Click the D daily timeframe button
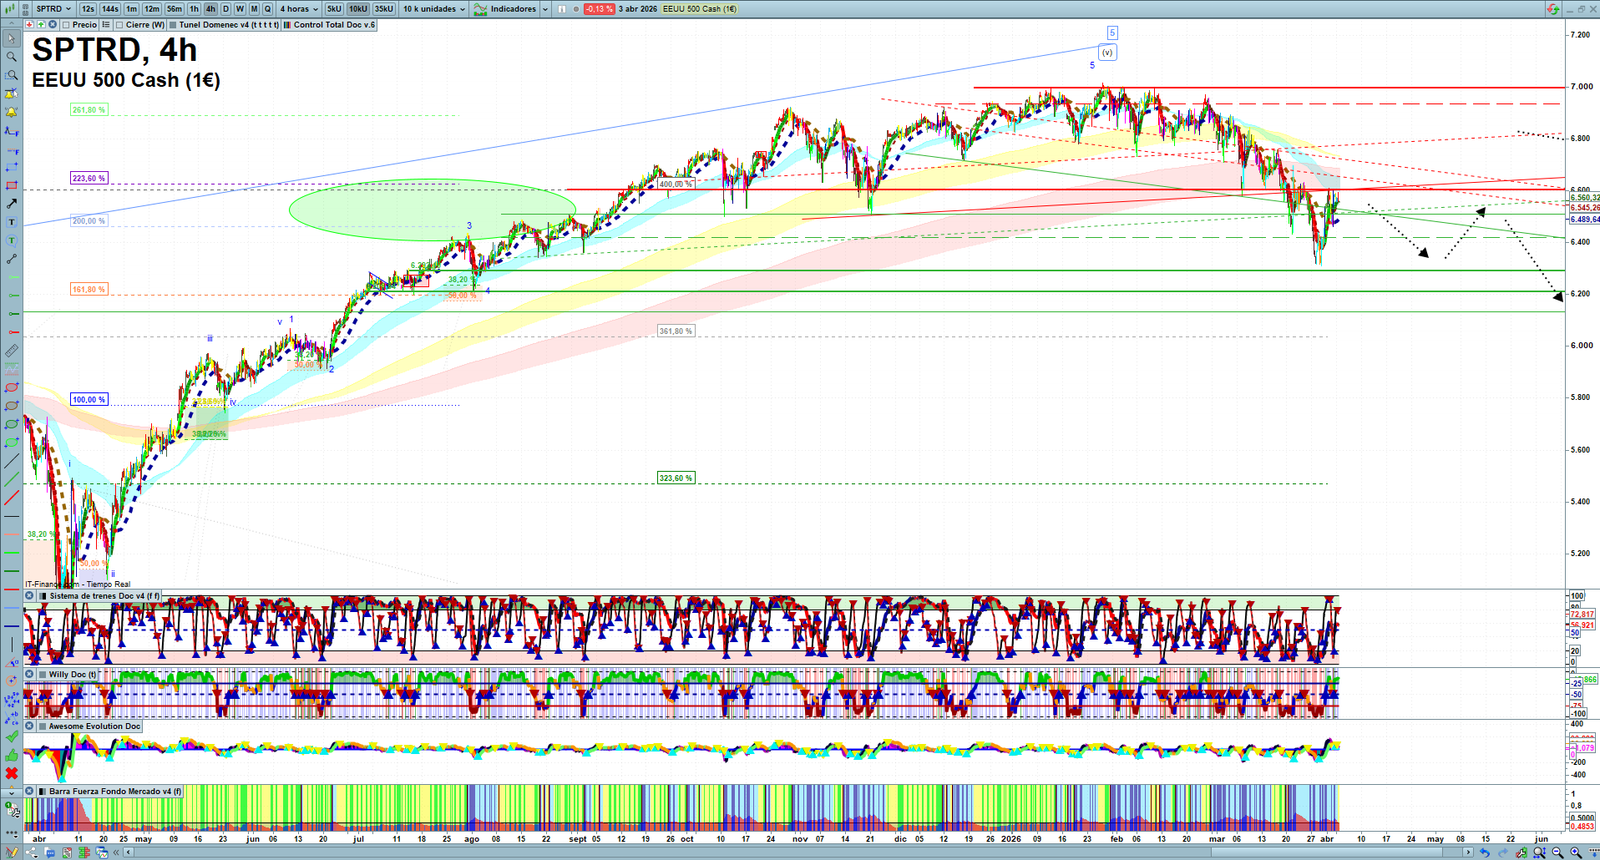This screenshot has width=1600, height=860. (x=225, y=9)
